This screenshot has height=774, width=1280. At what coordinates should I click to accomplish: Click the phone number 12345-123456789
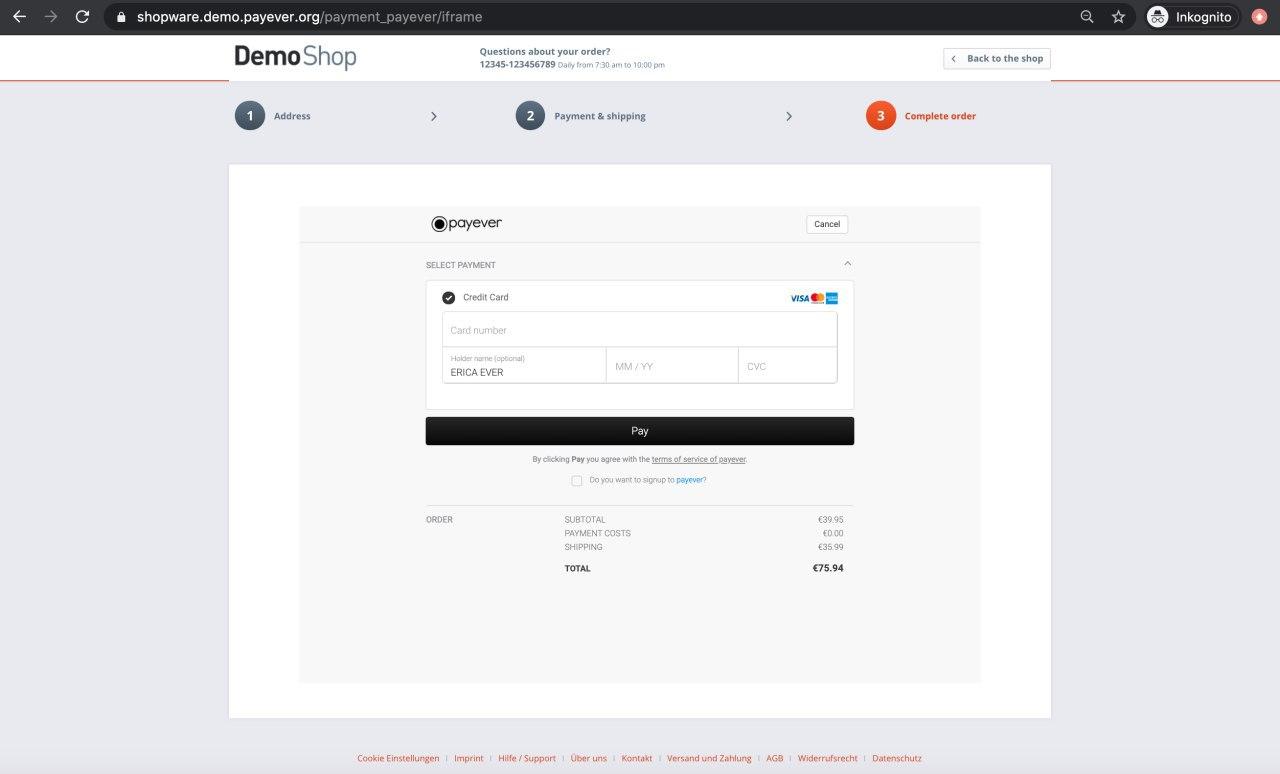point(517,64)
